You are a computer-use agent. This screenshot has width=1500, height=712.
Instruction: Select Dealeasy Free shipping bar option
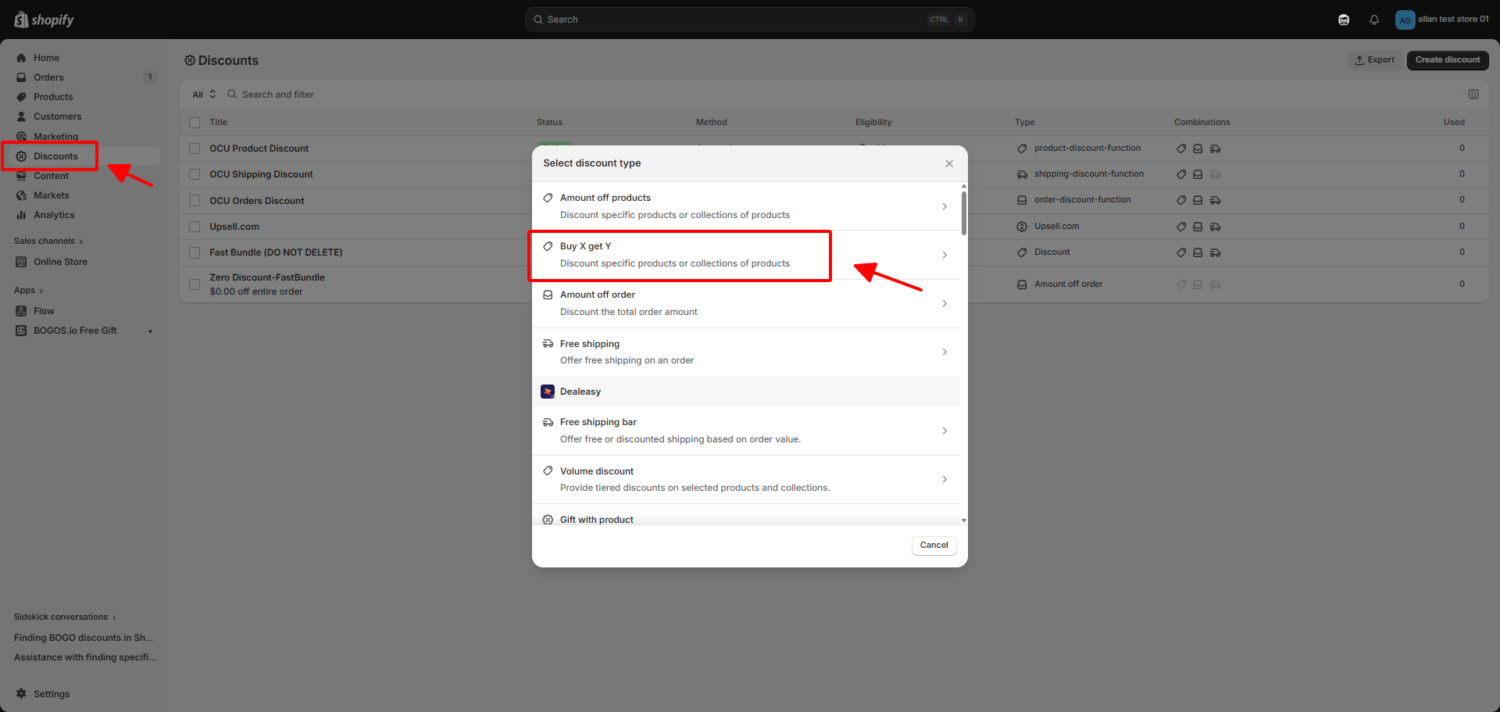point(746,431)
